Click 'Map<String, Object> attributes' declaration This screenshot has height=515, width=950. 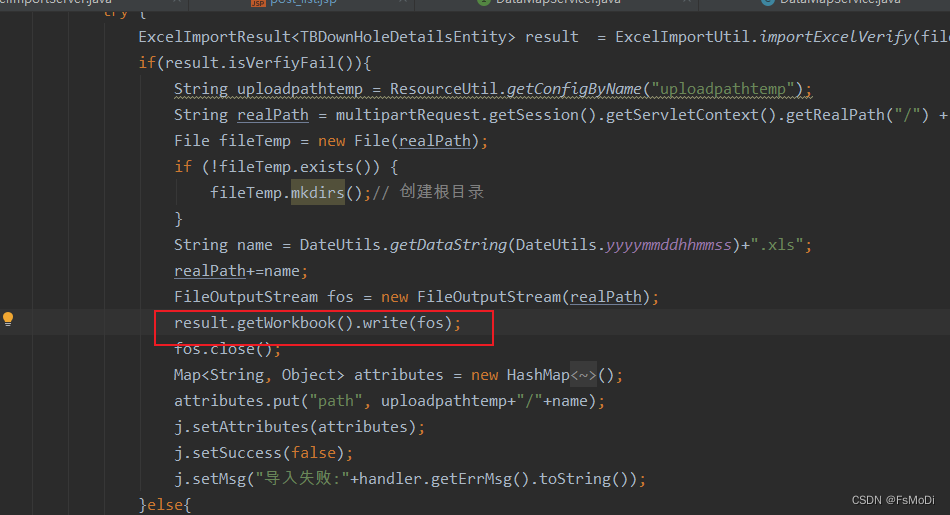(308, 375)
